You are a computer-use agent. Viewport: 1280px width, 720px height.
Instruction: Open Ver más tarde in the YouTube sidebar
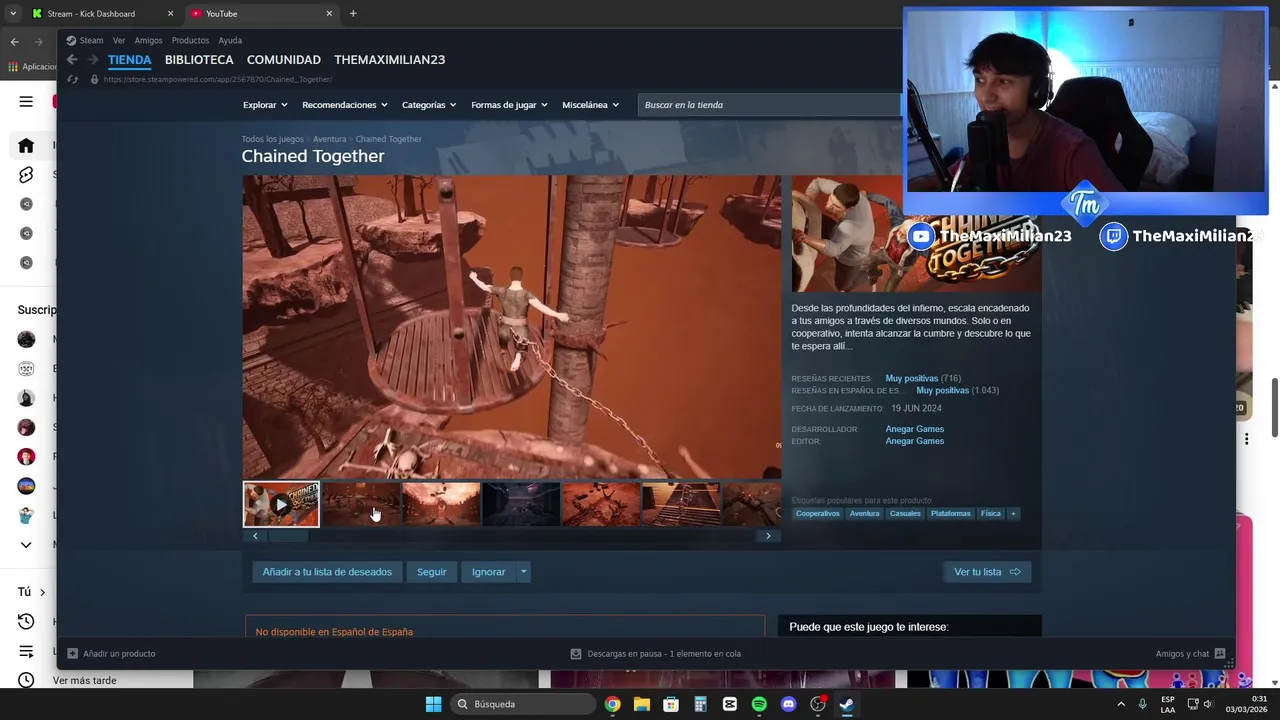click(x=84, y=680)
